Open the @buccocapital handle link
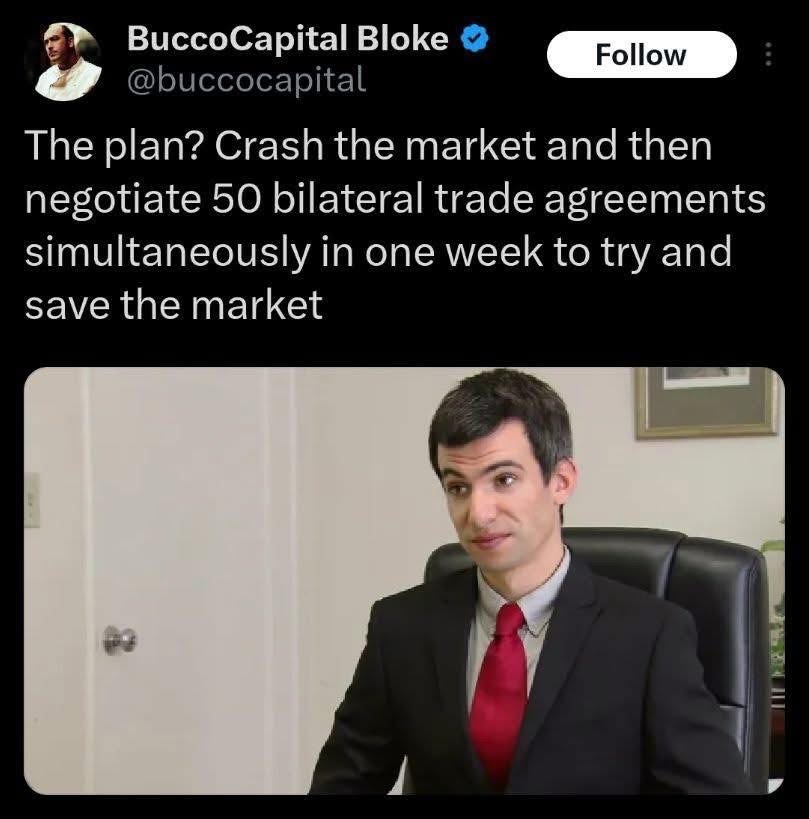 [247, 80]
